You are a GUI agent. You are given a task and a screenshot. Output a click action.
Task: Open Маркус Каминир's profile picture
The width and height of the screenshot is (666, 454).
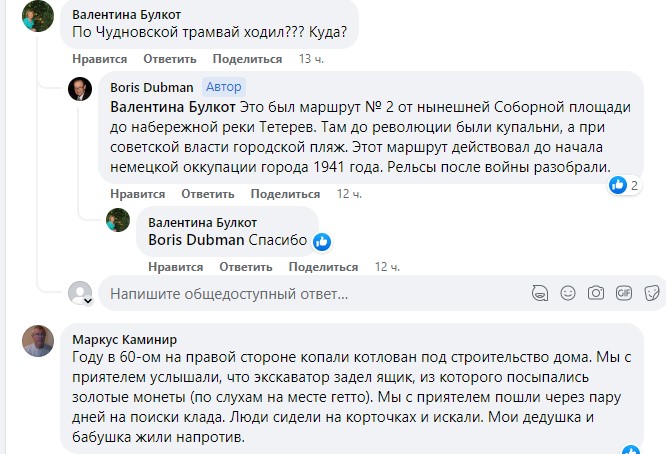click(38, 341)
